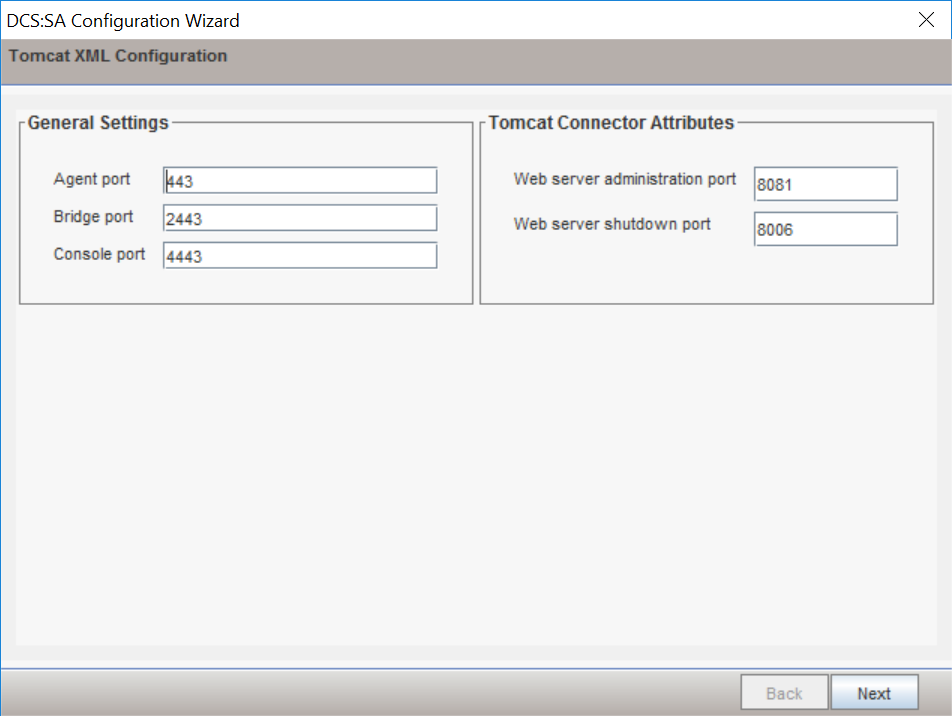Viewport: 952px width, 716px height.
Task: Click the Web server administration port field
Action: (825, 184)
